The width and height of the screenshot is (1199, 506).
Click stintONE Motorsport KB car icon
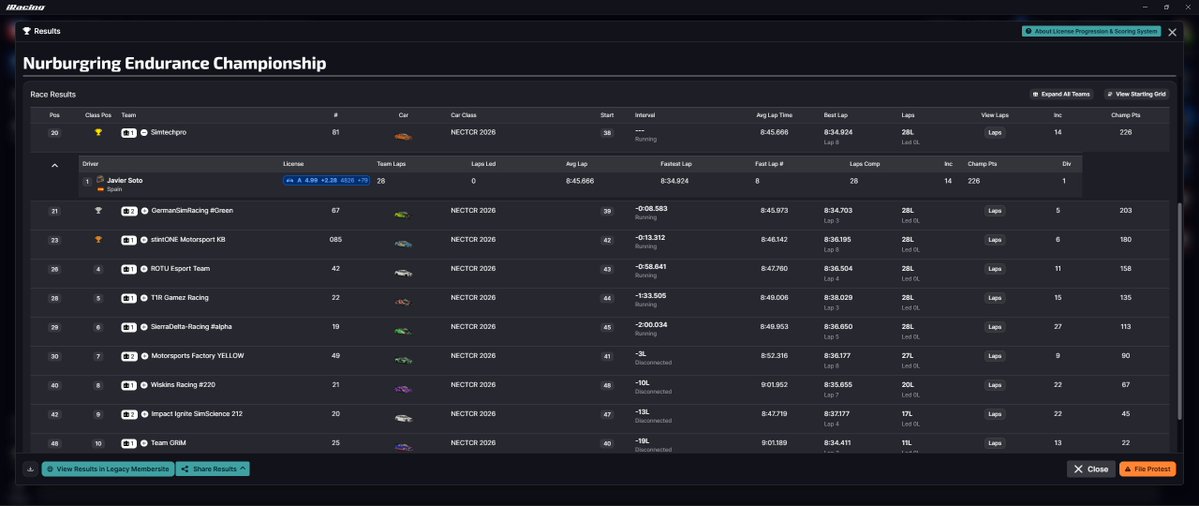[403, 244]
